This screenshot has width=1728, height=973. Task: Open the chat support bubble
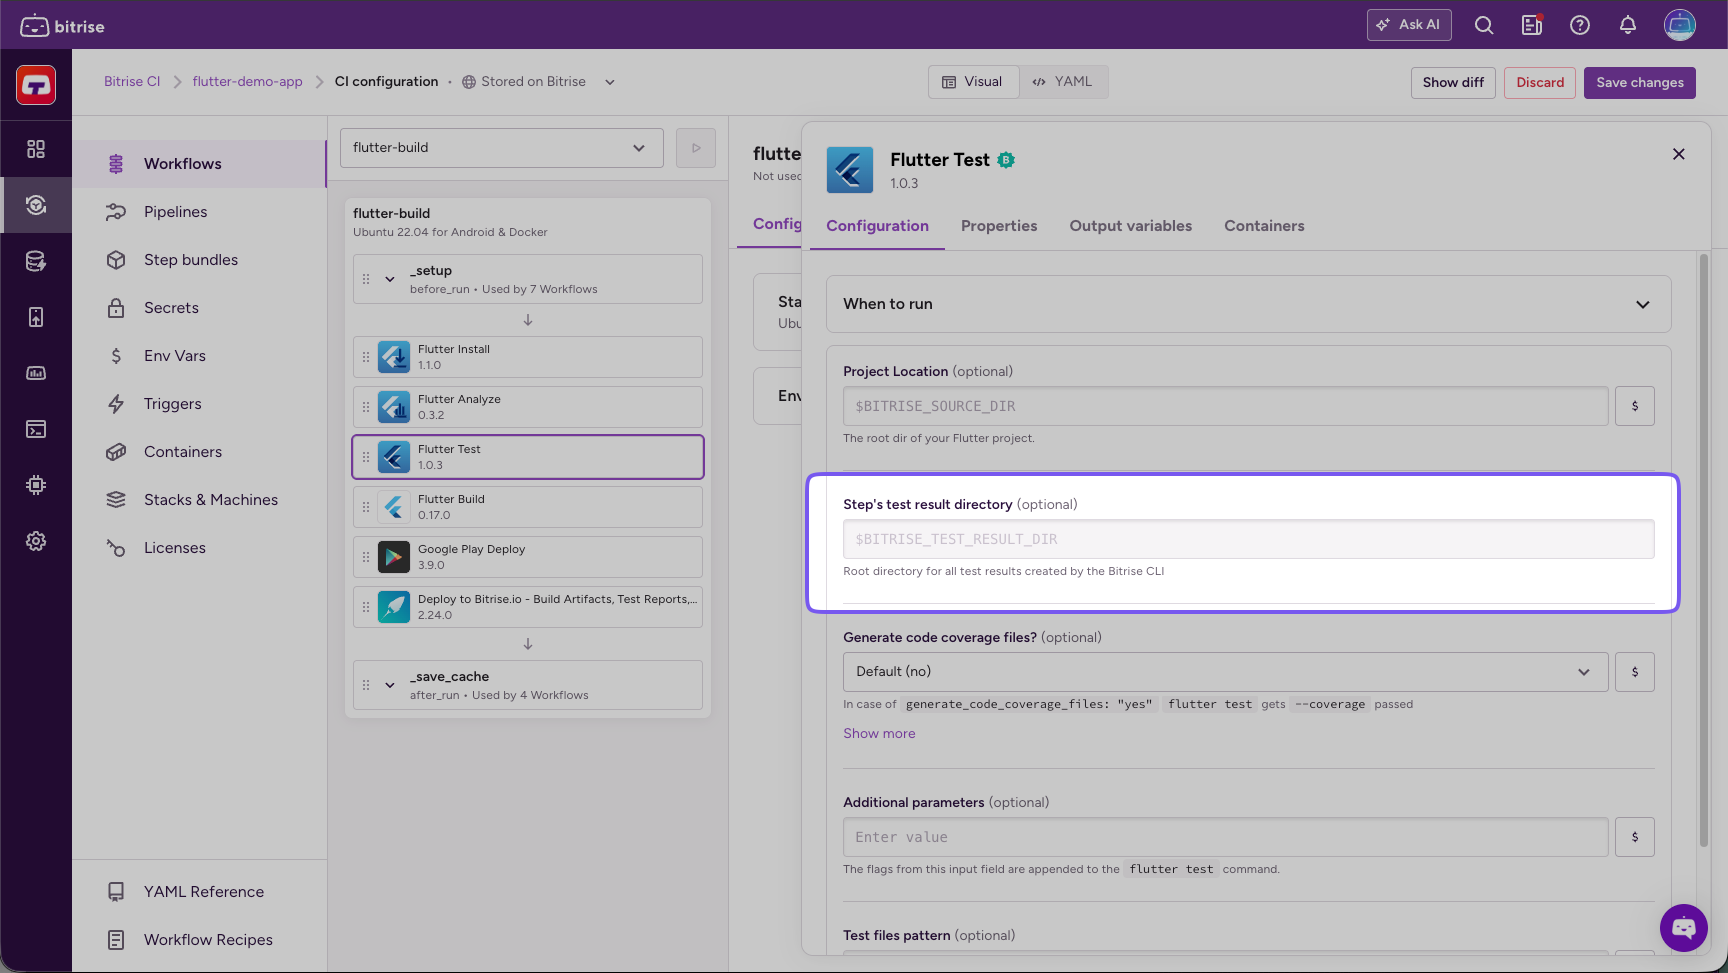1684,928
